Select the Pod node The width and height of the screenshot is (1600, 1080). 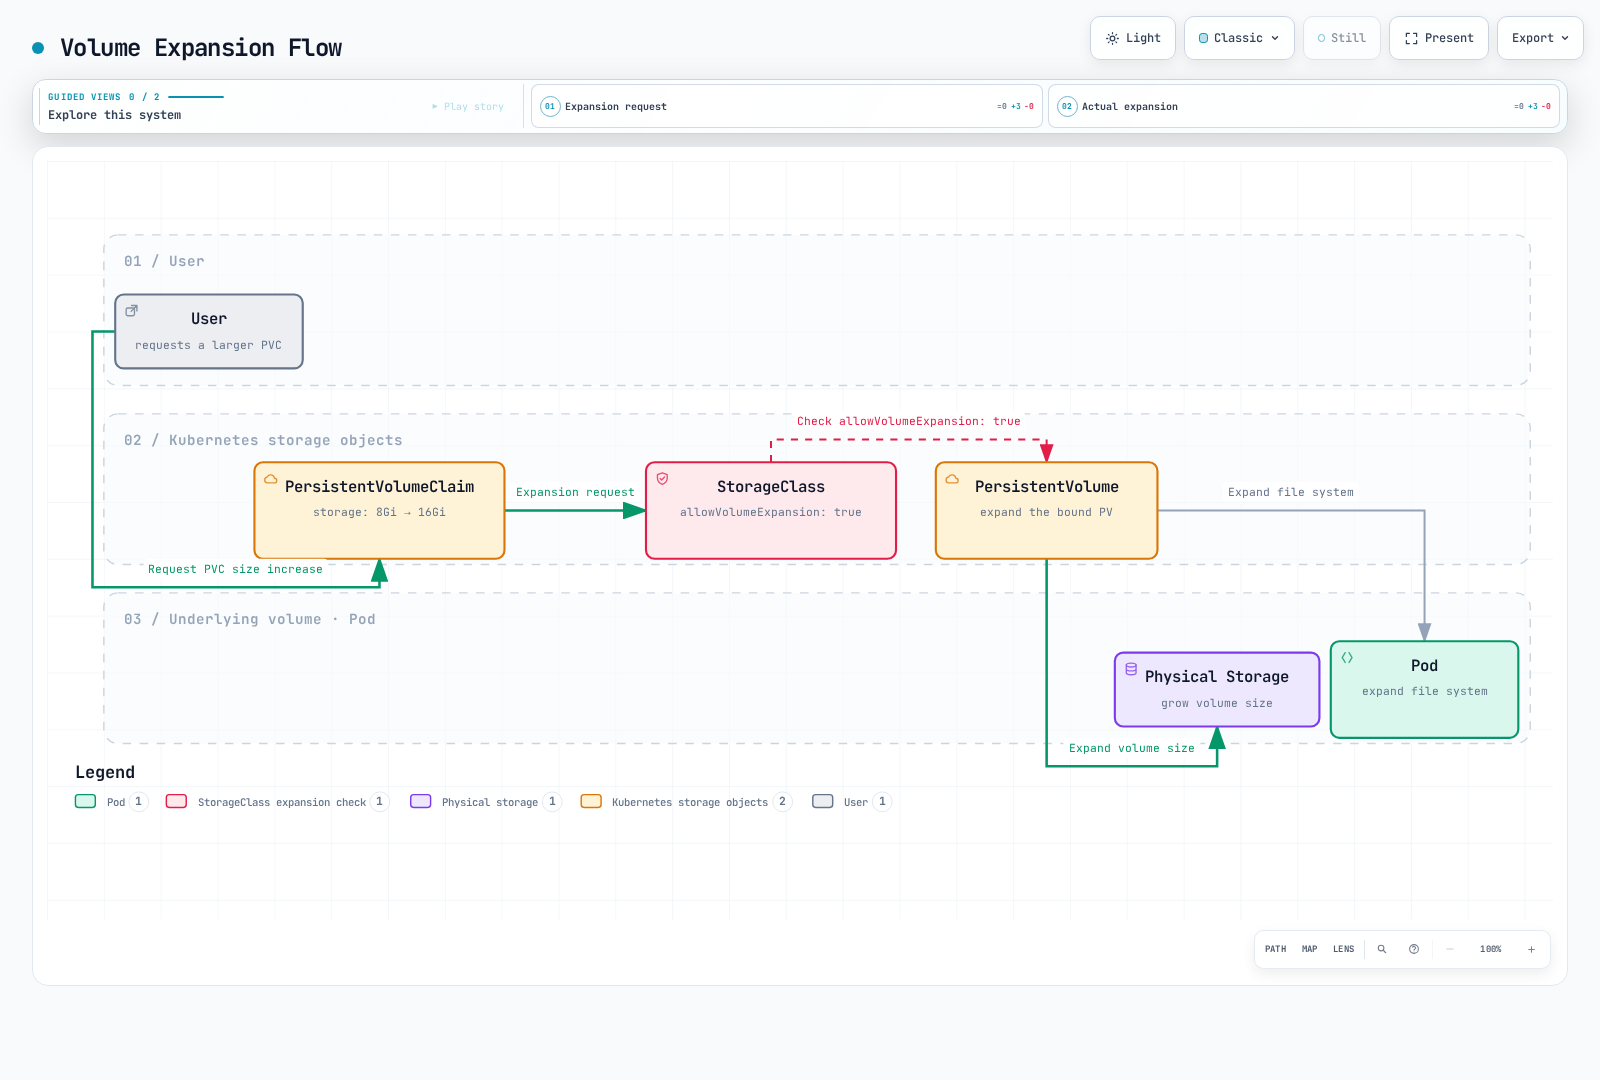click(x=1424, y=689)
